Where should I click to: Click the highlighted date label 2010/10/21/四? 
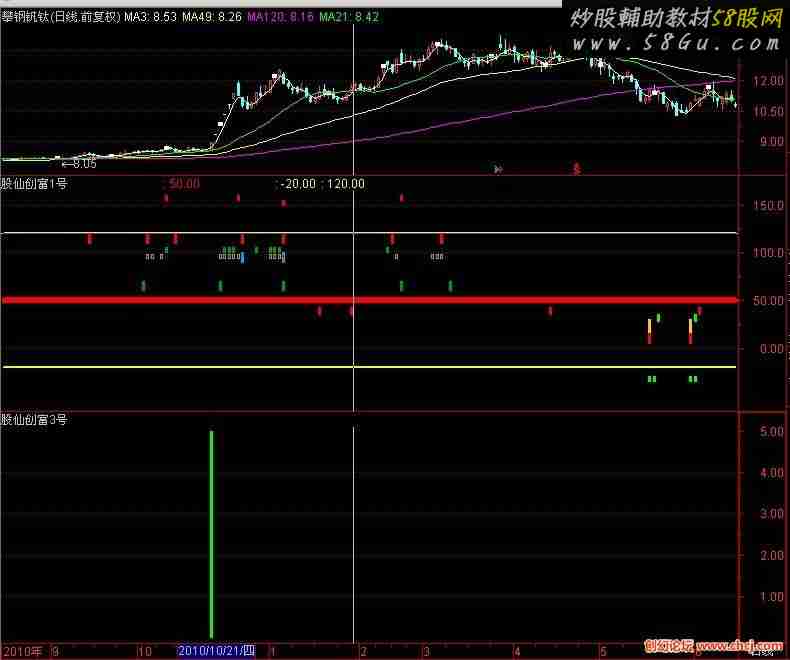tap(217, 650)
